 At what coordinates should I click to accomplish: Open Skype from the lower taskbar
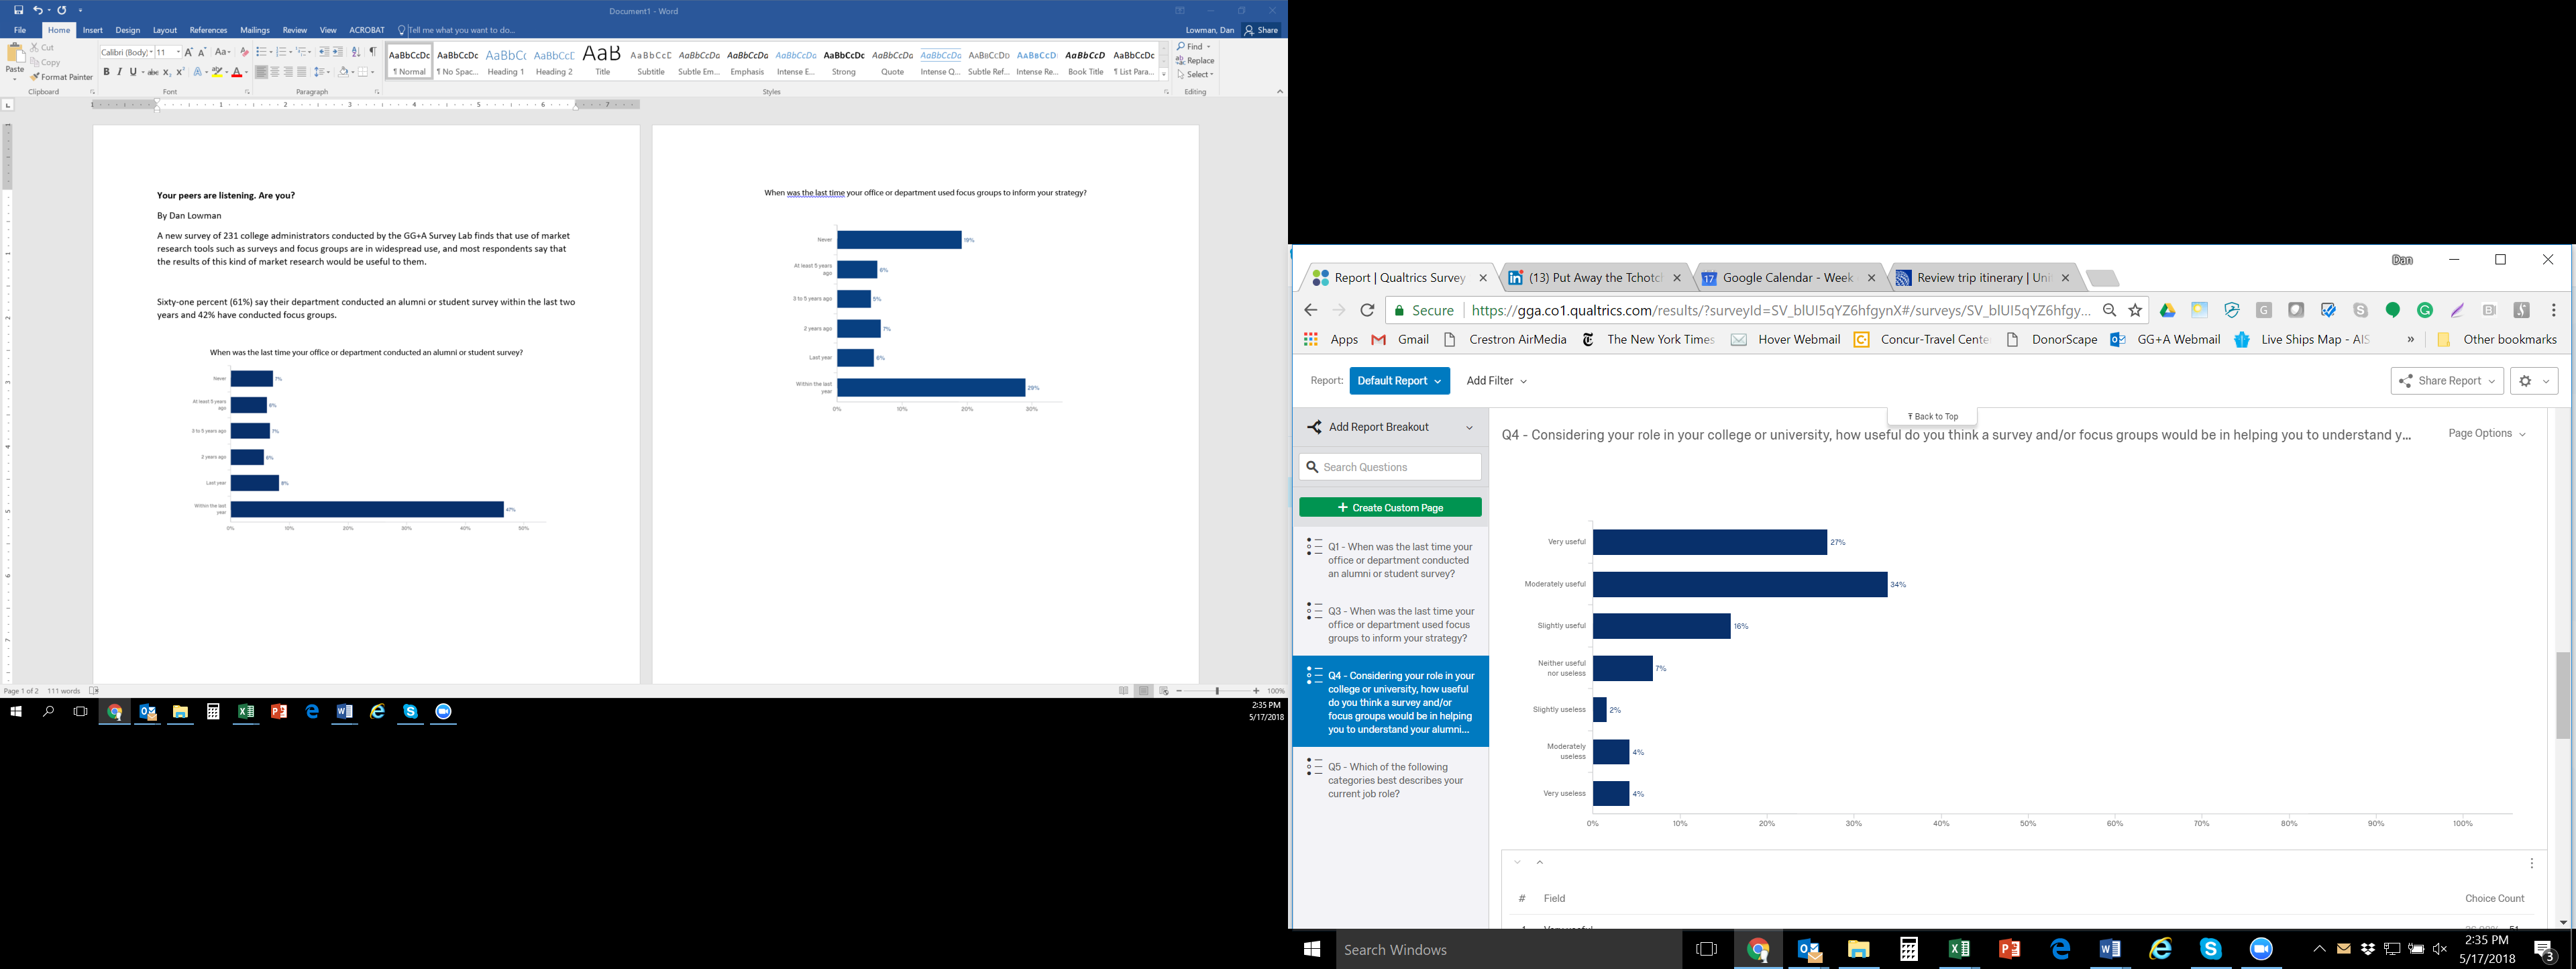[2210, 949]
